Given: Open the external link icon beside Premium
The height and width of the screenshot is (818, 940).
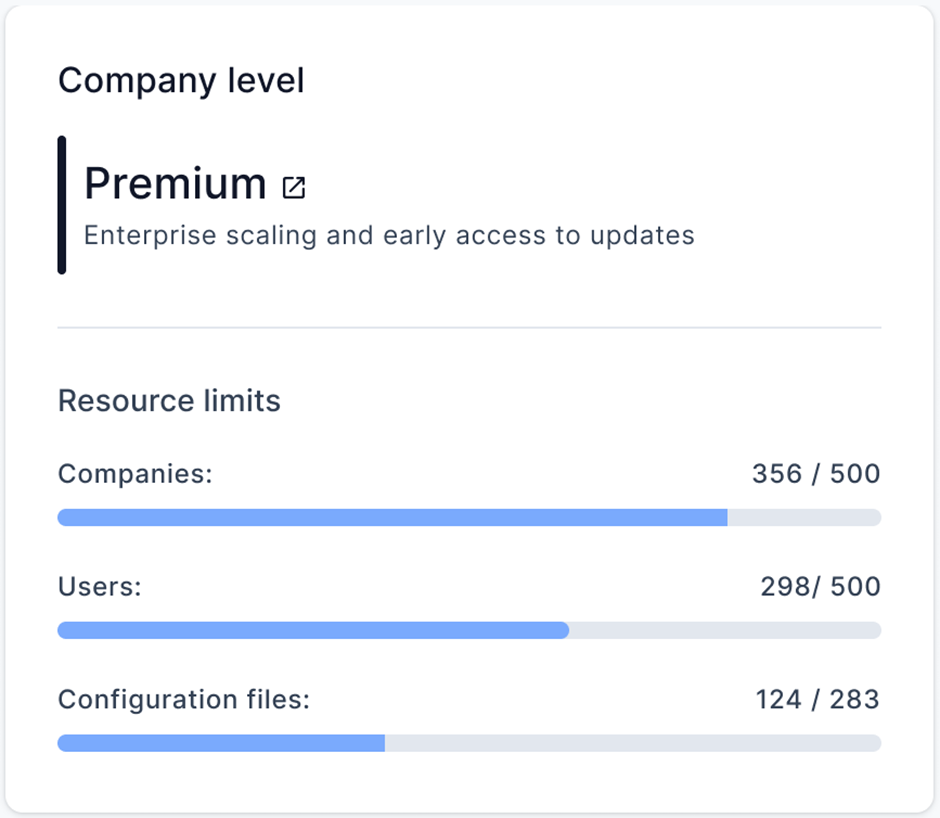Looking at the screenshot, I should click(x=294, y=187).
